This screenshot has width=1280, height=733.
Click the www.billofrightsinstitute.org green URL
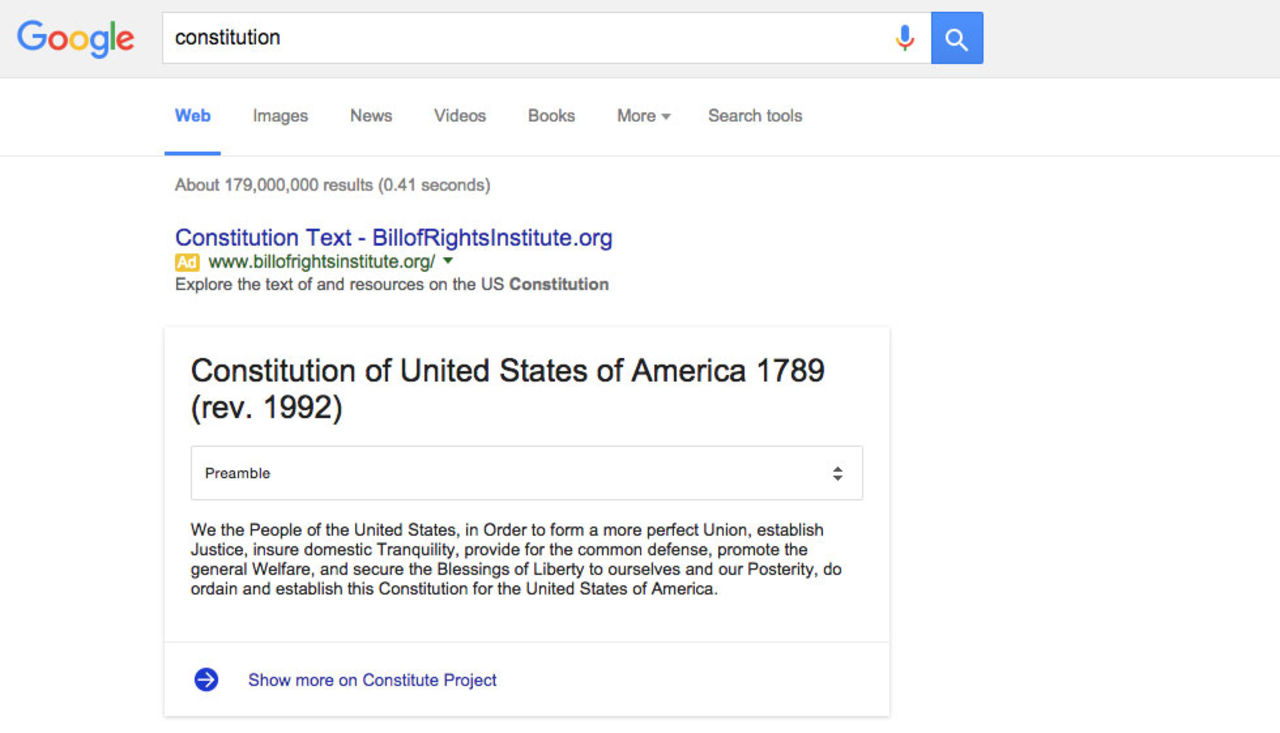coord(321,262)
